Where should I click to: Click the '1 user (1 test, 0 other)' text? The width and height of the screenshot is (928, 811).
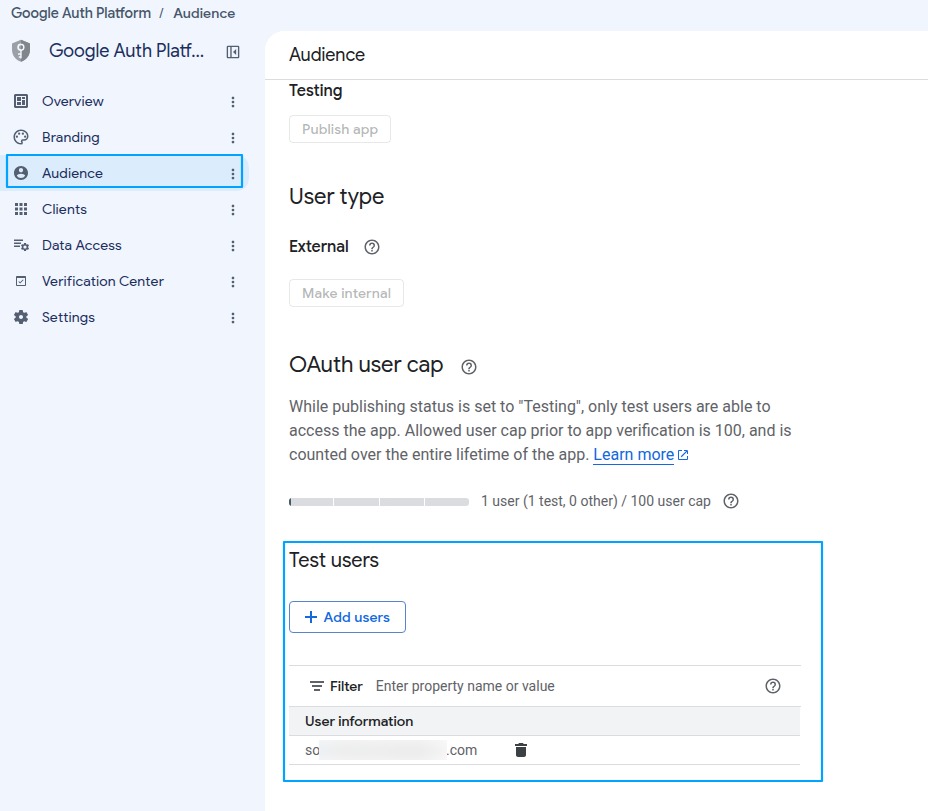[549, 501]
